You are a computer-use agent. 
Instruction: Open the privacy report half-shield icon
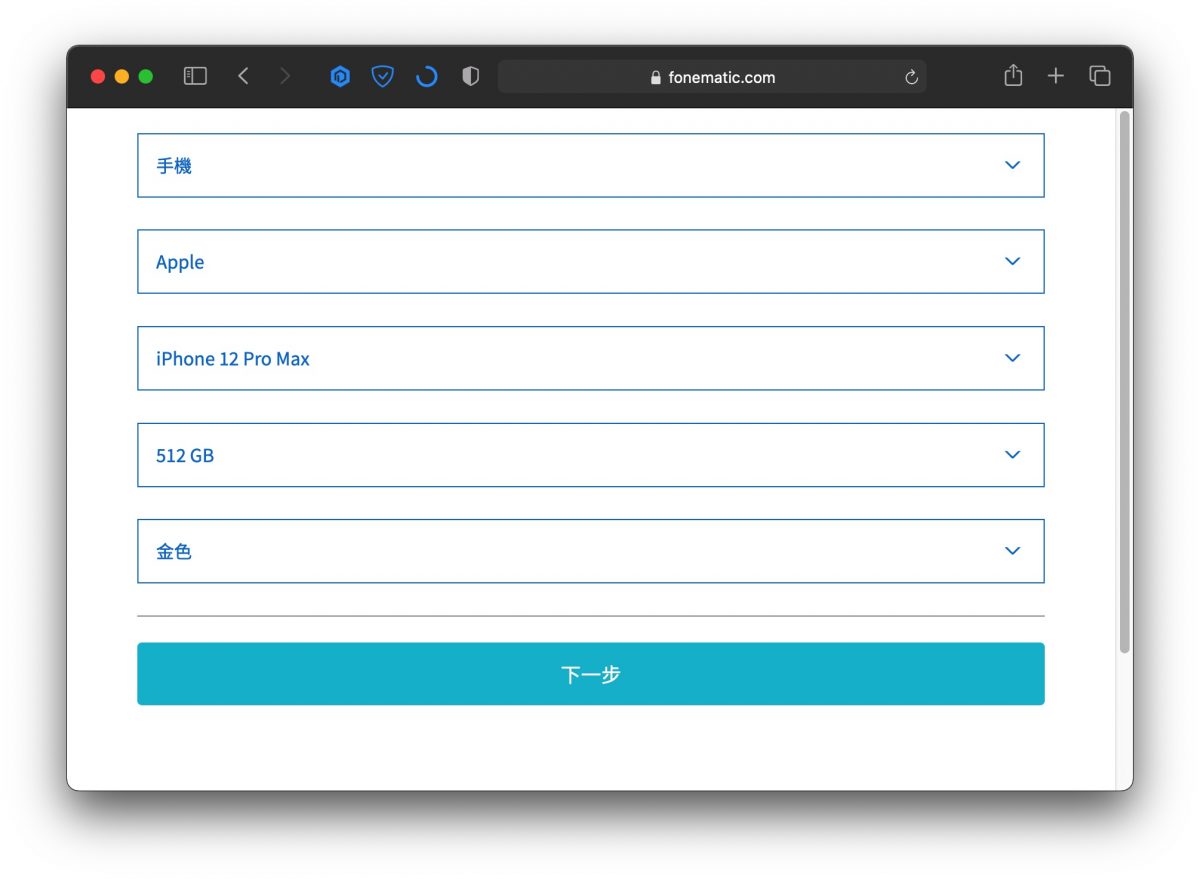point(471,76)
